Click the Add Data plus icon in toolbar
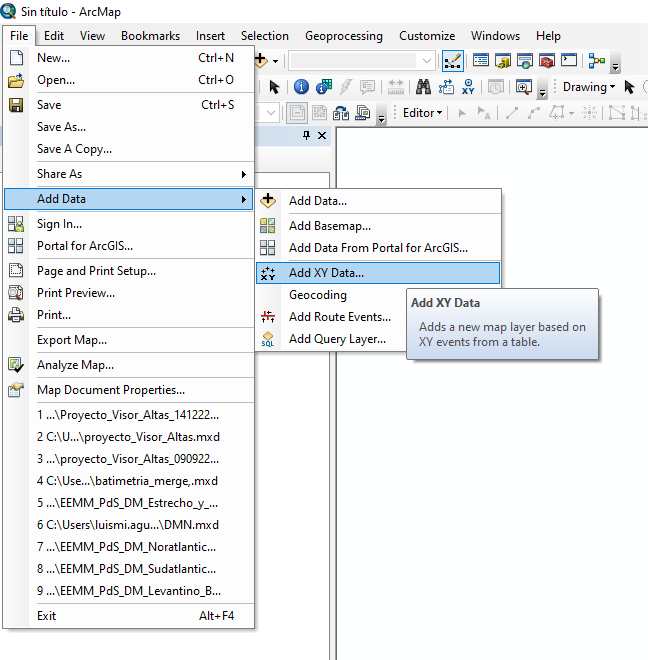The height and width of the screenshot is (660, 648). [x=262, y=60]
